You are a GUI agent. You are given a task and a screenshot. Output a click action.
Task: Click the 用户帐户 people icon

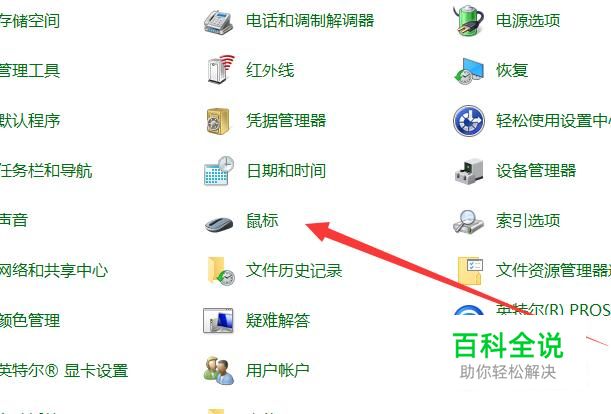click(x=219, y=370)
